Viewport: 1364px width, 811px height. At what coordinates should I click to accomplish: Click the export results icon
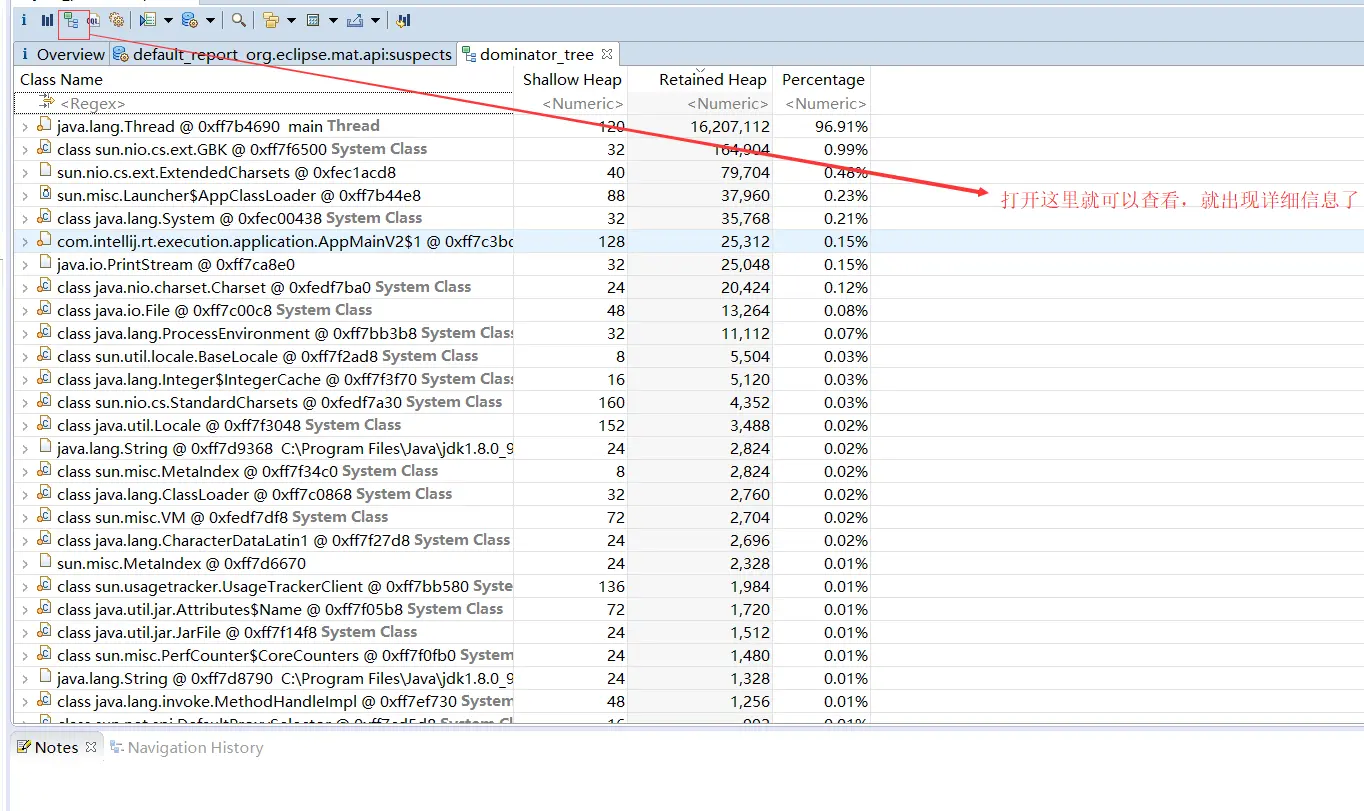point(355,20)
